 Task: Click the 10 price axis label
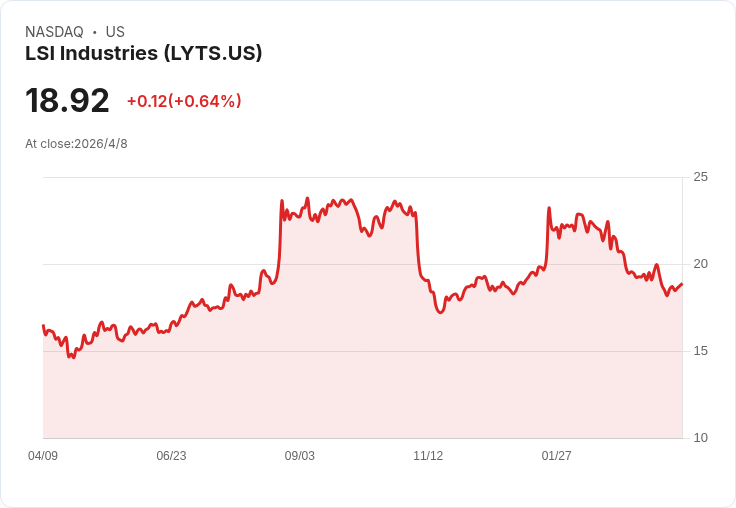pyautogui.click(x=700, y=438)
